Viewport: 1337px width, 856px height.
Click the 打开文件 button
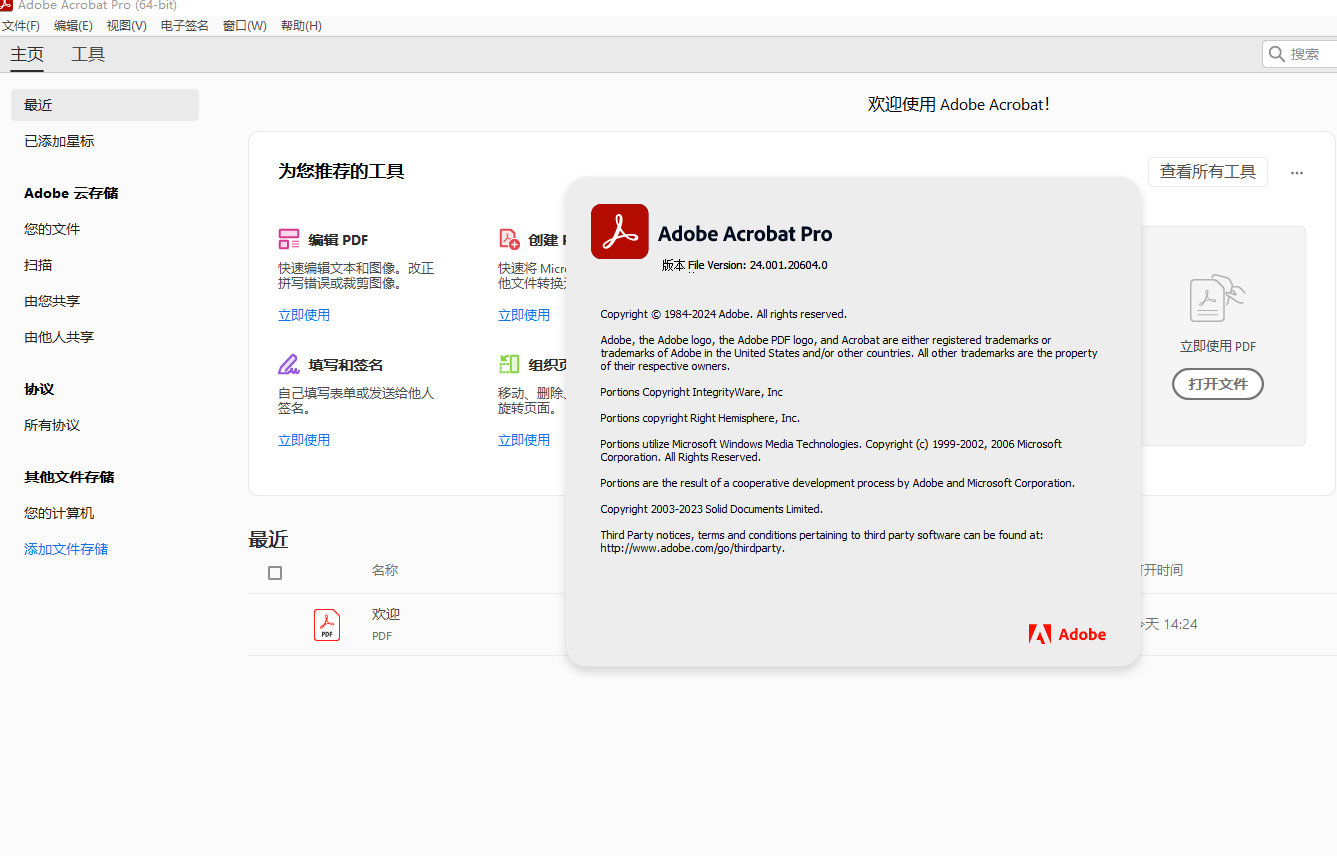tap(1218, 384)
